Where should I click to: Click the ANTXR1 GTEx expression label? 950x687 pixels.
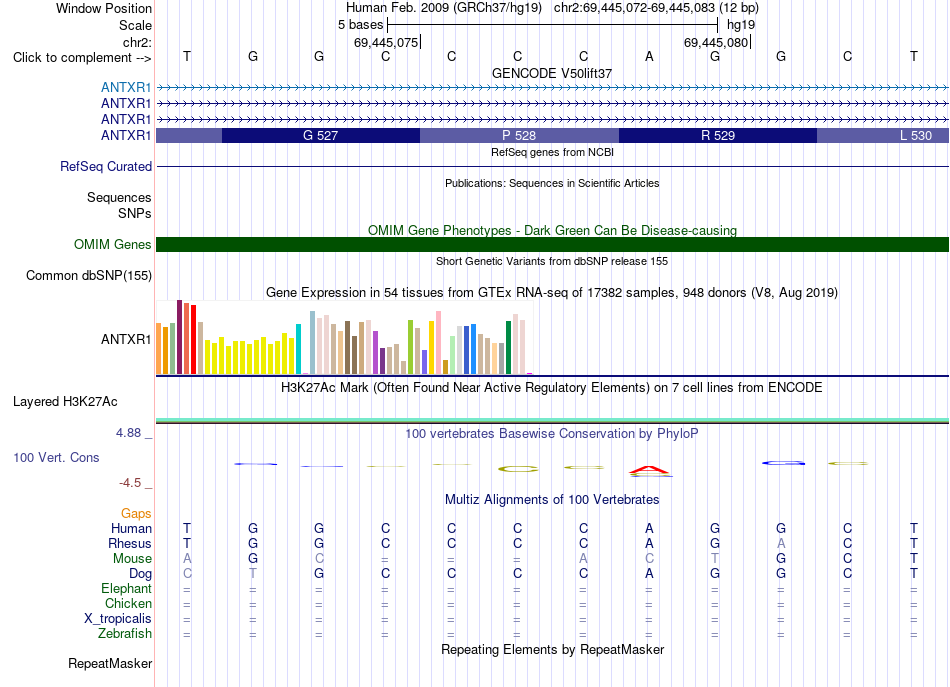click(x=126, y=339)
